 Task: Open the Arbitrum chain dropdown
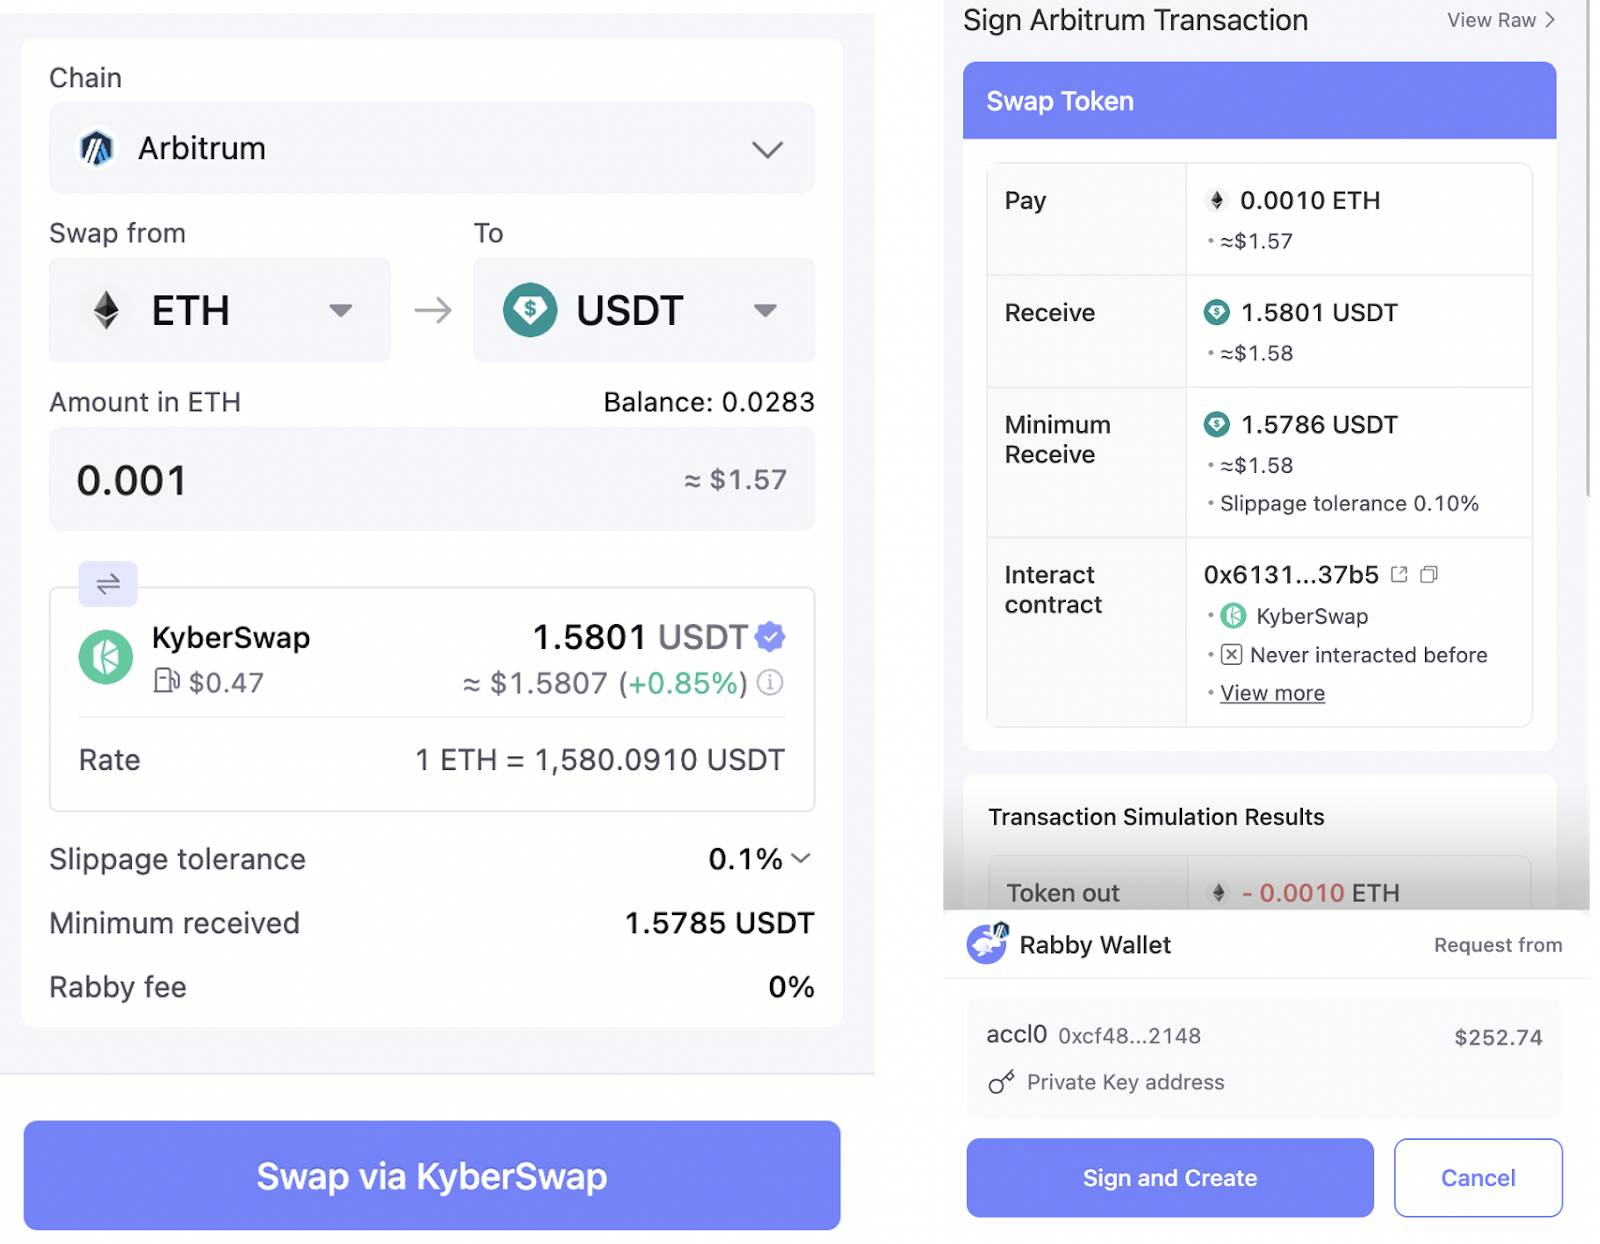click(x=432, y=148)
